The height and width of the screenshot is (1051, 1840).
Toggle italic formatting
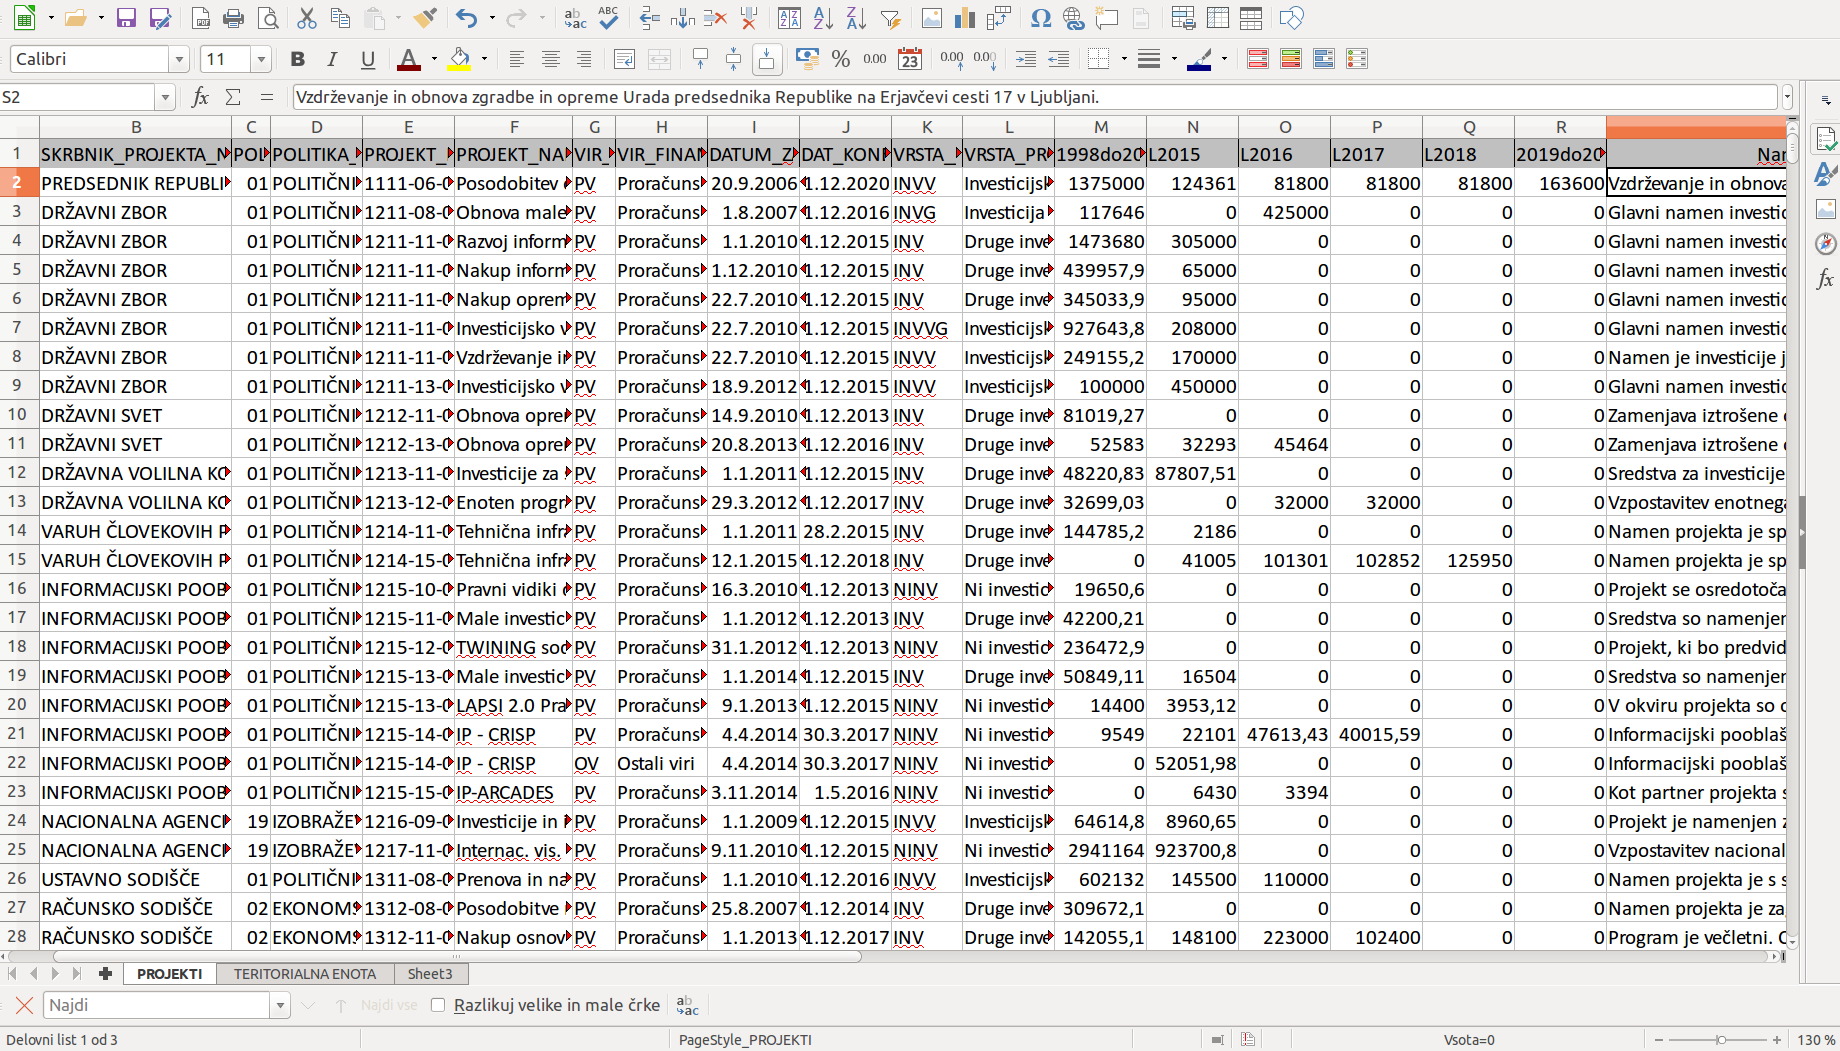[x=332, y=59]
